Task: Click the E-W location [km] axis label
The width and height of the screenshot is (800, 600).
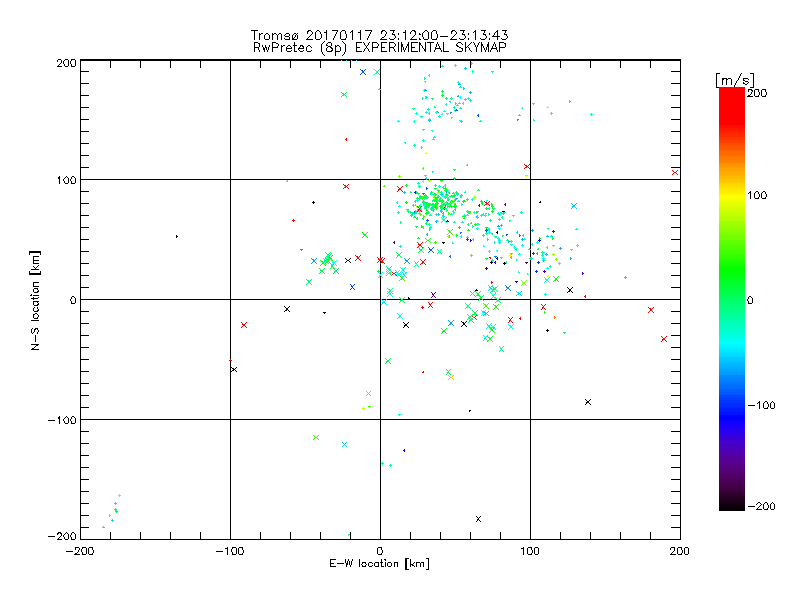Action: pos(379,564)
